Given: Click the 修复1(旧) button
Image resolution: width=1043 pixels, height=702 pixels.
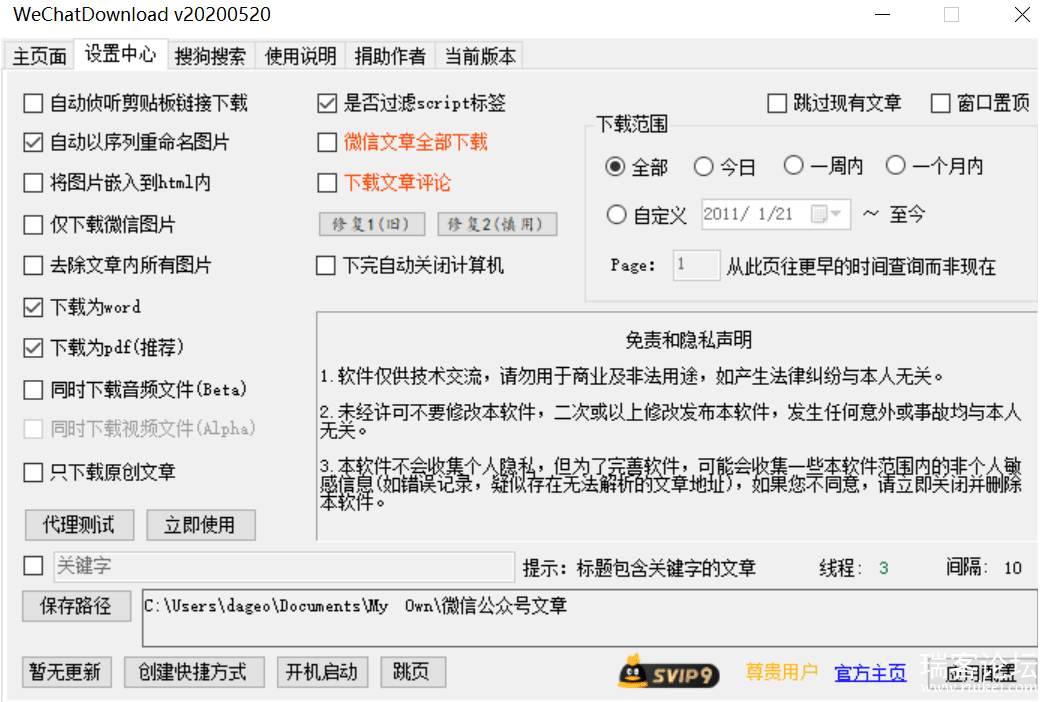Looking at the screenshot, I should point(372,224).
